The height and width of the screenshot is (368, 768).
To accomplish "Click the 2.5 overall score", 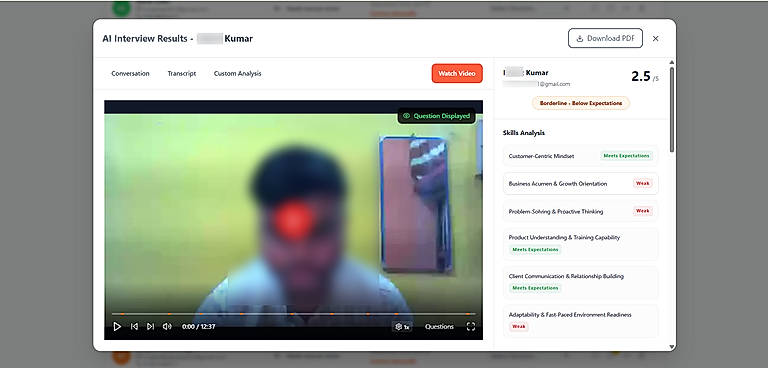I will click(x=641, y=76).
